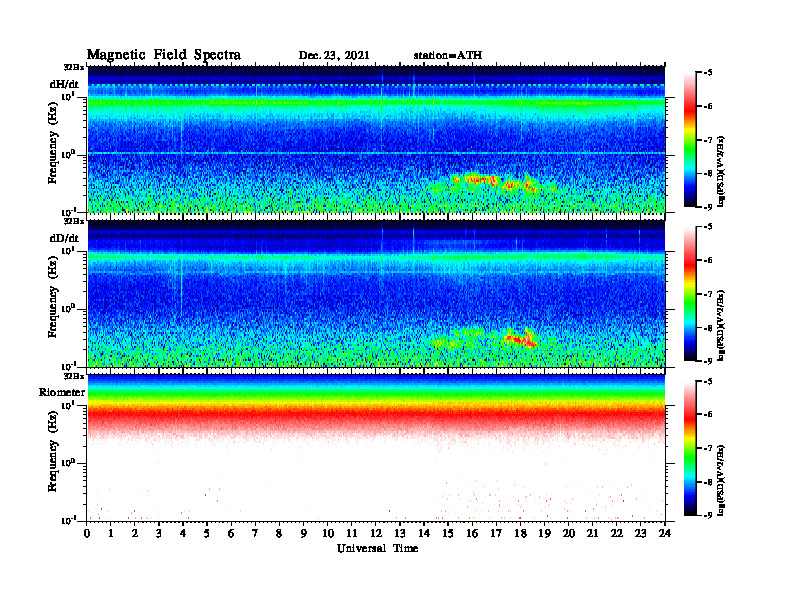Screen dimensions: 792x612
Task: Click the -6 tick on the Riometer colorbar
Action: coord(708,415)
